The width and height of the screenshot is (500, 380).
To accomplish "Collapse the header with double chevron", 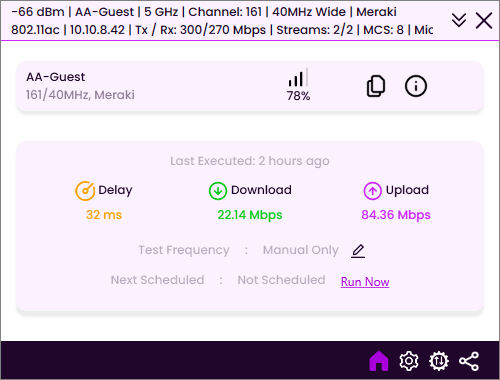I will [x=459, y=20].
